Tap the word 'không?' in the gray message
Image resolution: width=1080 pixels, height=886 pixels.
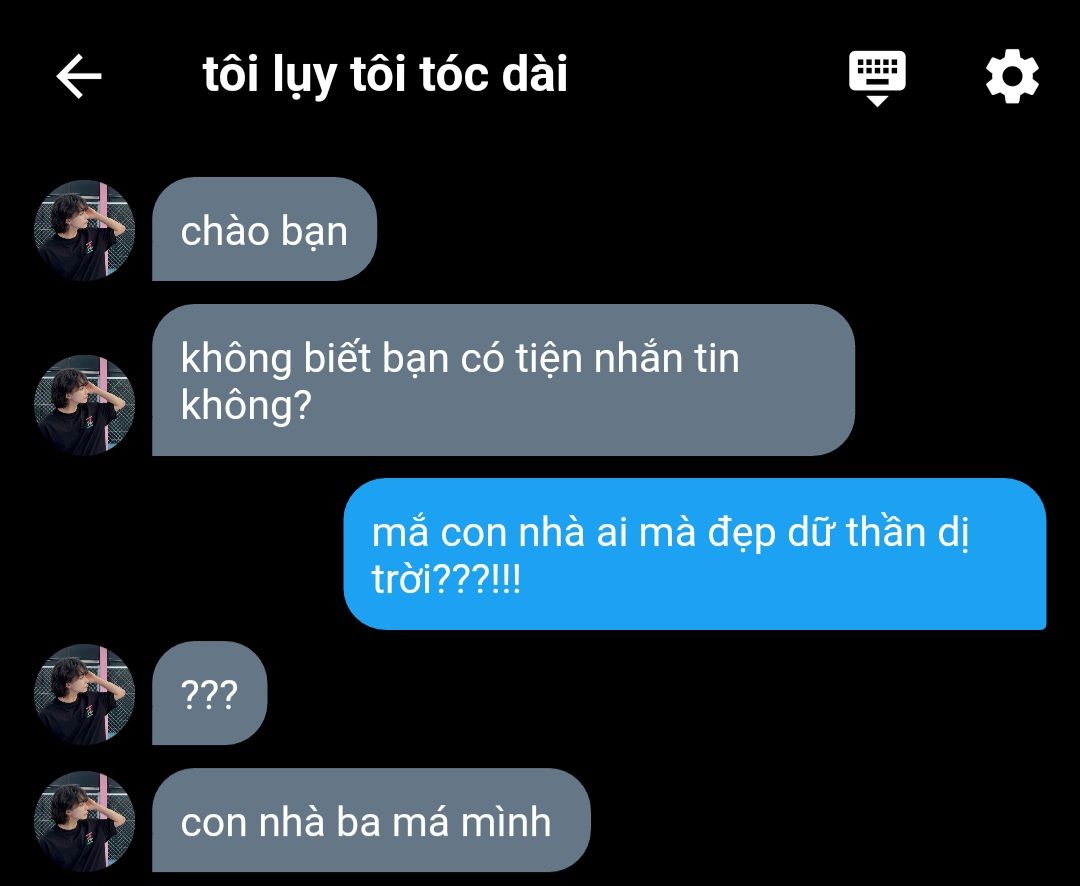tap(246, 404)
